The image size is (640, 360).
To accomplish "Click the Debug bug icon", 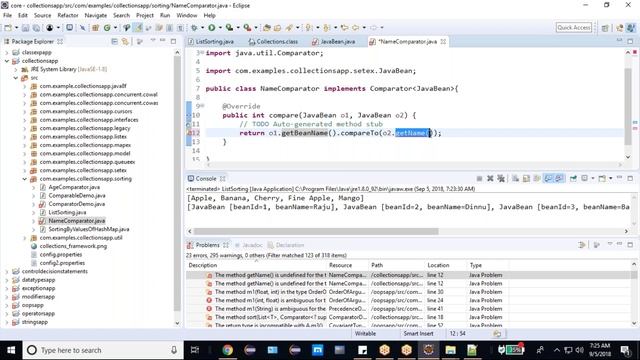I will coord(194,28).
